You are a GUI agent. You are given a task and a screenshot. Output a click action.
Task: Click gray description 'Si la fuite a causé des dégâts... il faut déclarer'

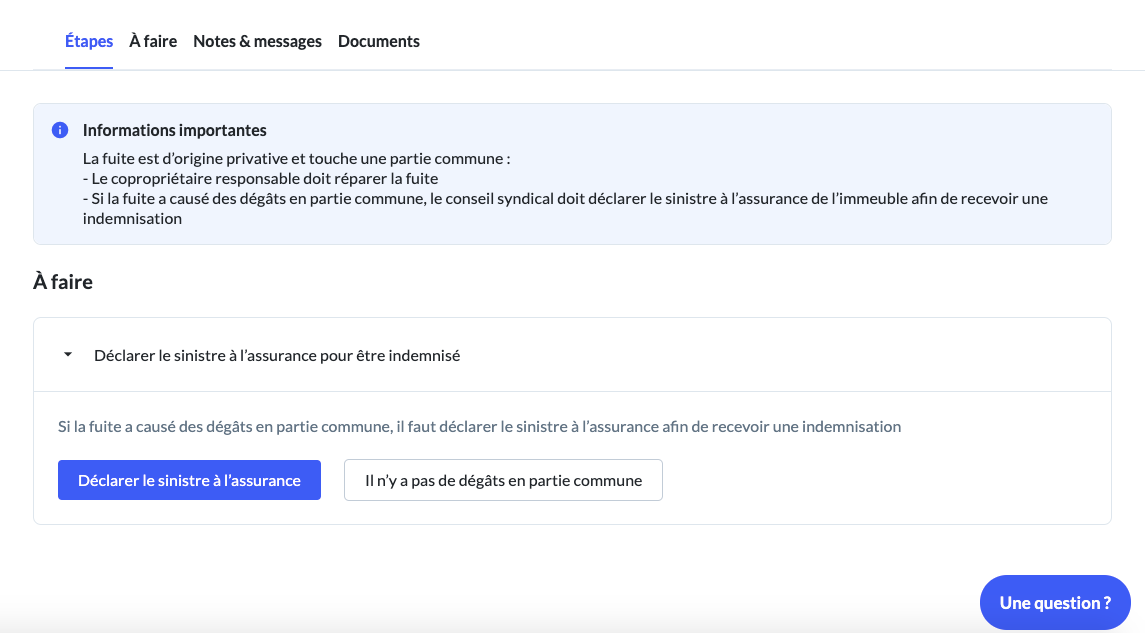[479, 426]
